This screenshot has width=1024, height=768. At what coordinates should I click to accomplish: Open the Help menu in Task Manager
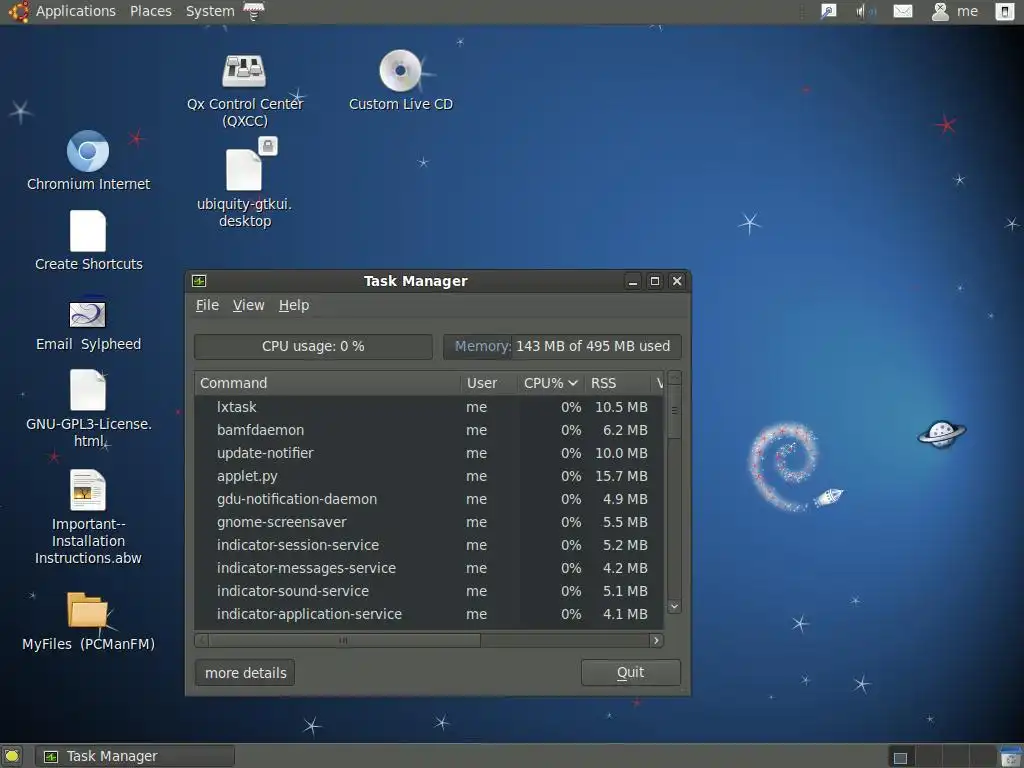tap(294, 305)
